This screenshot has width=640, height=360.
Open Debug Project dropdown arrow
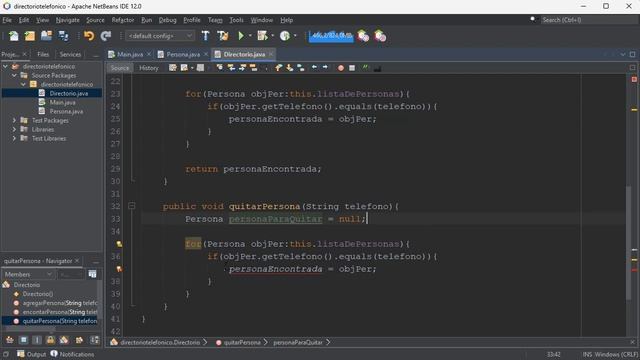click(x=272, y=36)
